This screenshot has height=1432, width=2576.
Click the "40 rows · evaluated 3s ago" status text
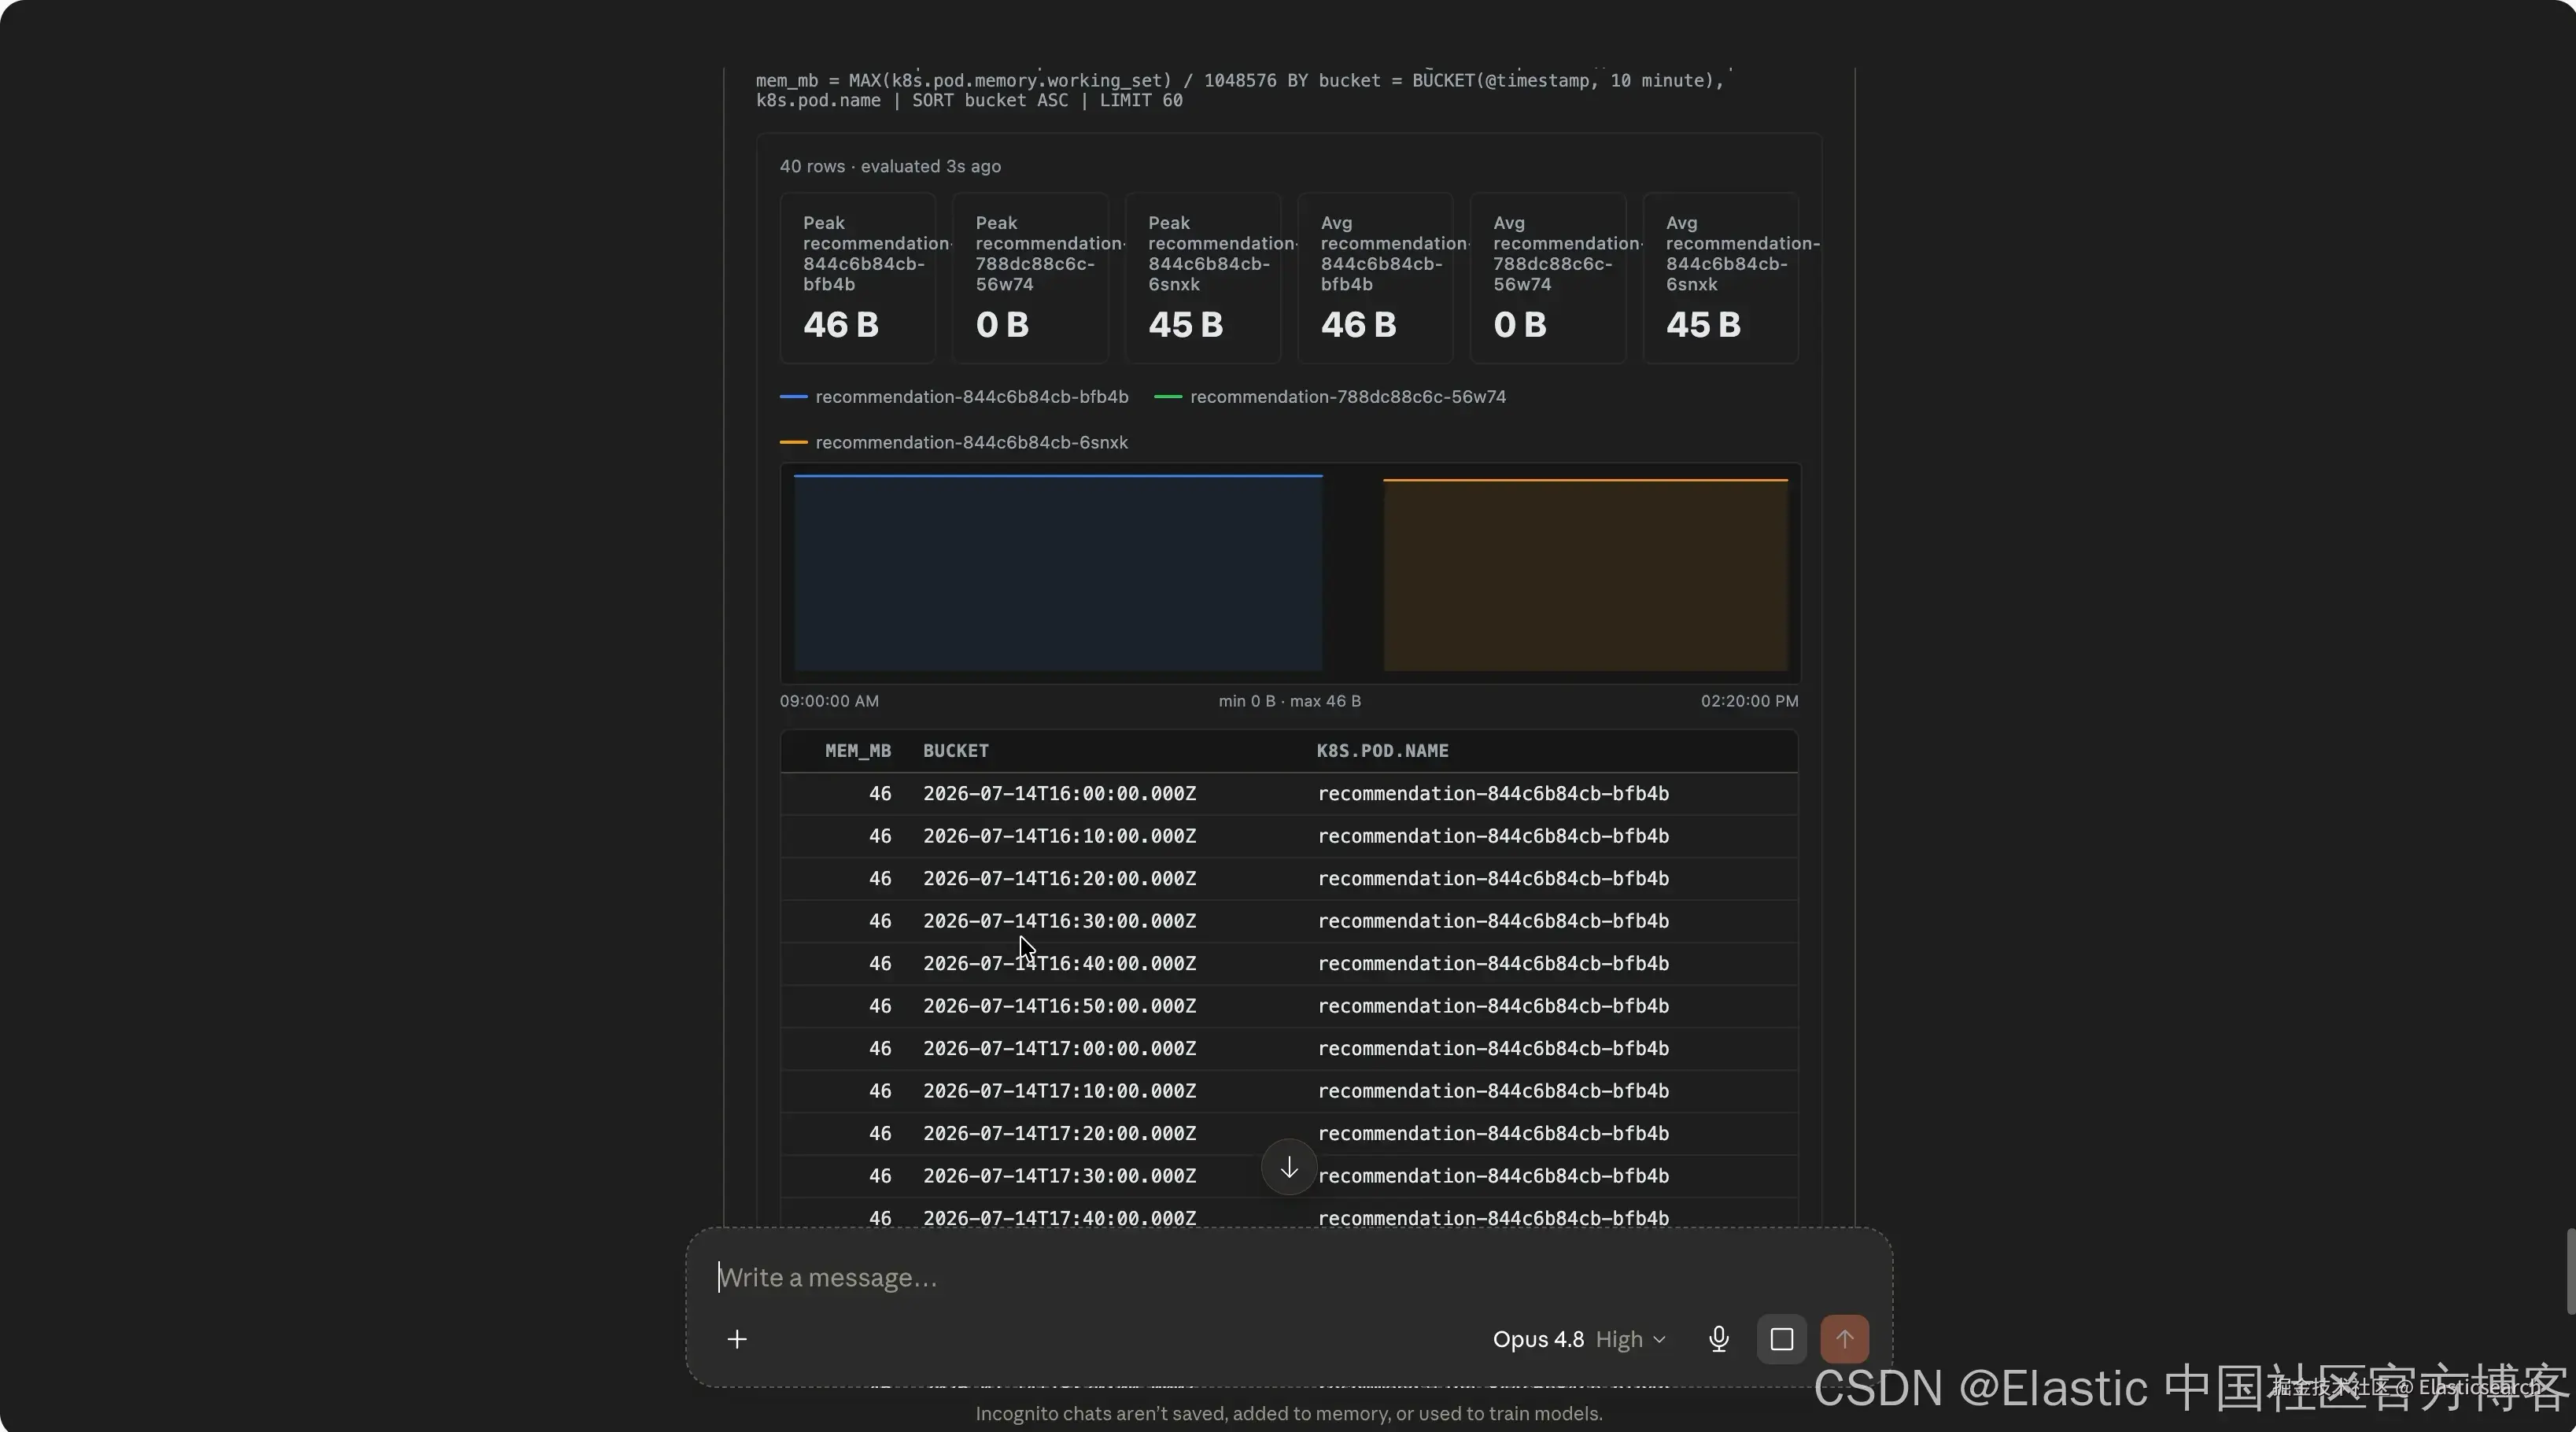pyautogui.click(x=890, y=166)
